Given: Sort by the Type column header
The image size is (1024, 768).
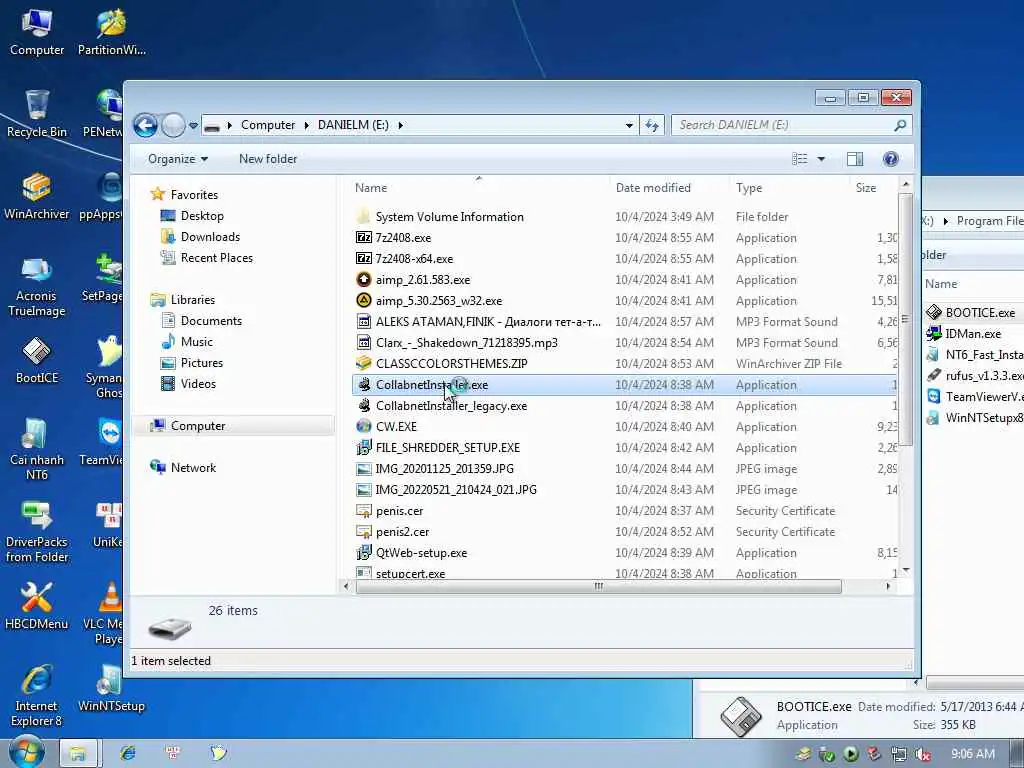Looking at the screenshot, I should pos(790,187).
